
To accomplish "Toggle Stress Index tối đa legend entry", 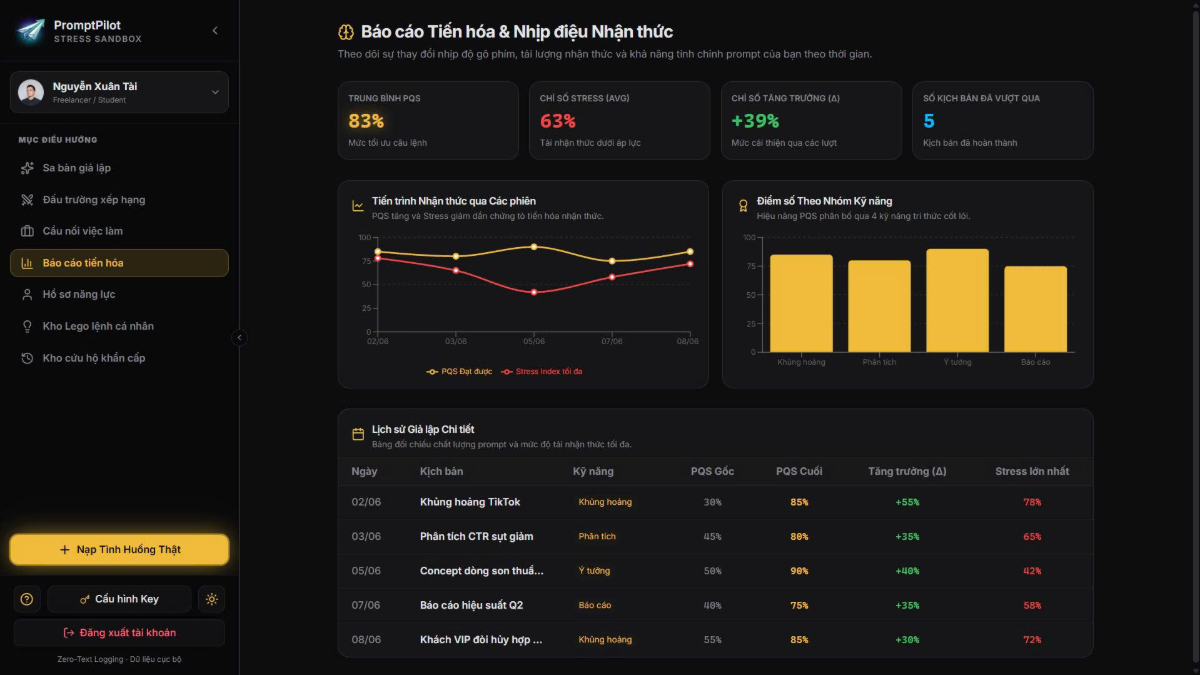I will (x=543, y=371).
